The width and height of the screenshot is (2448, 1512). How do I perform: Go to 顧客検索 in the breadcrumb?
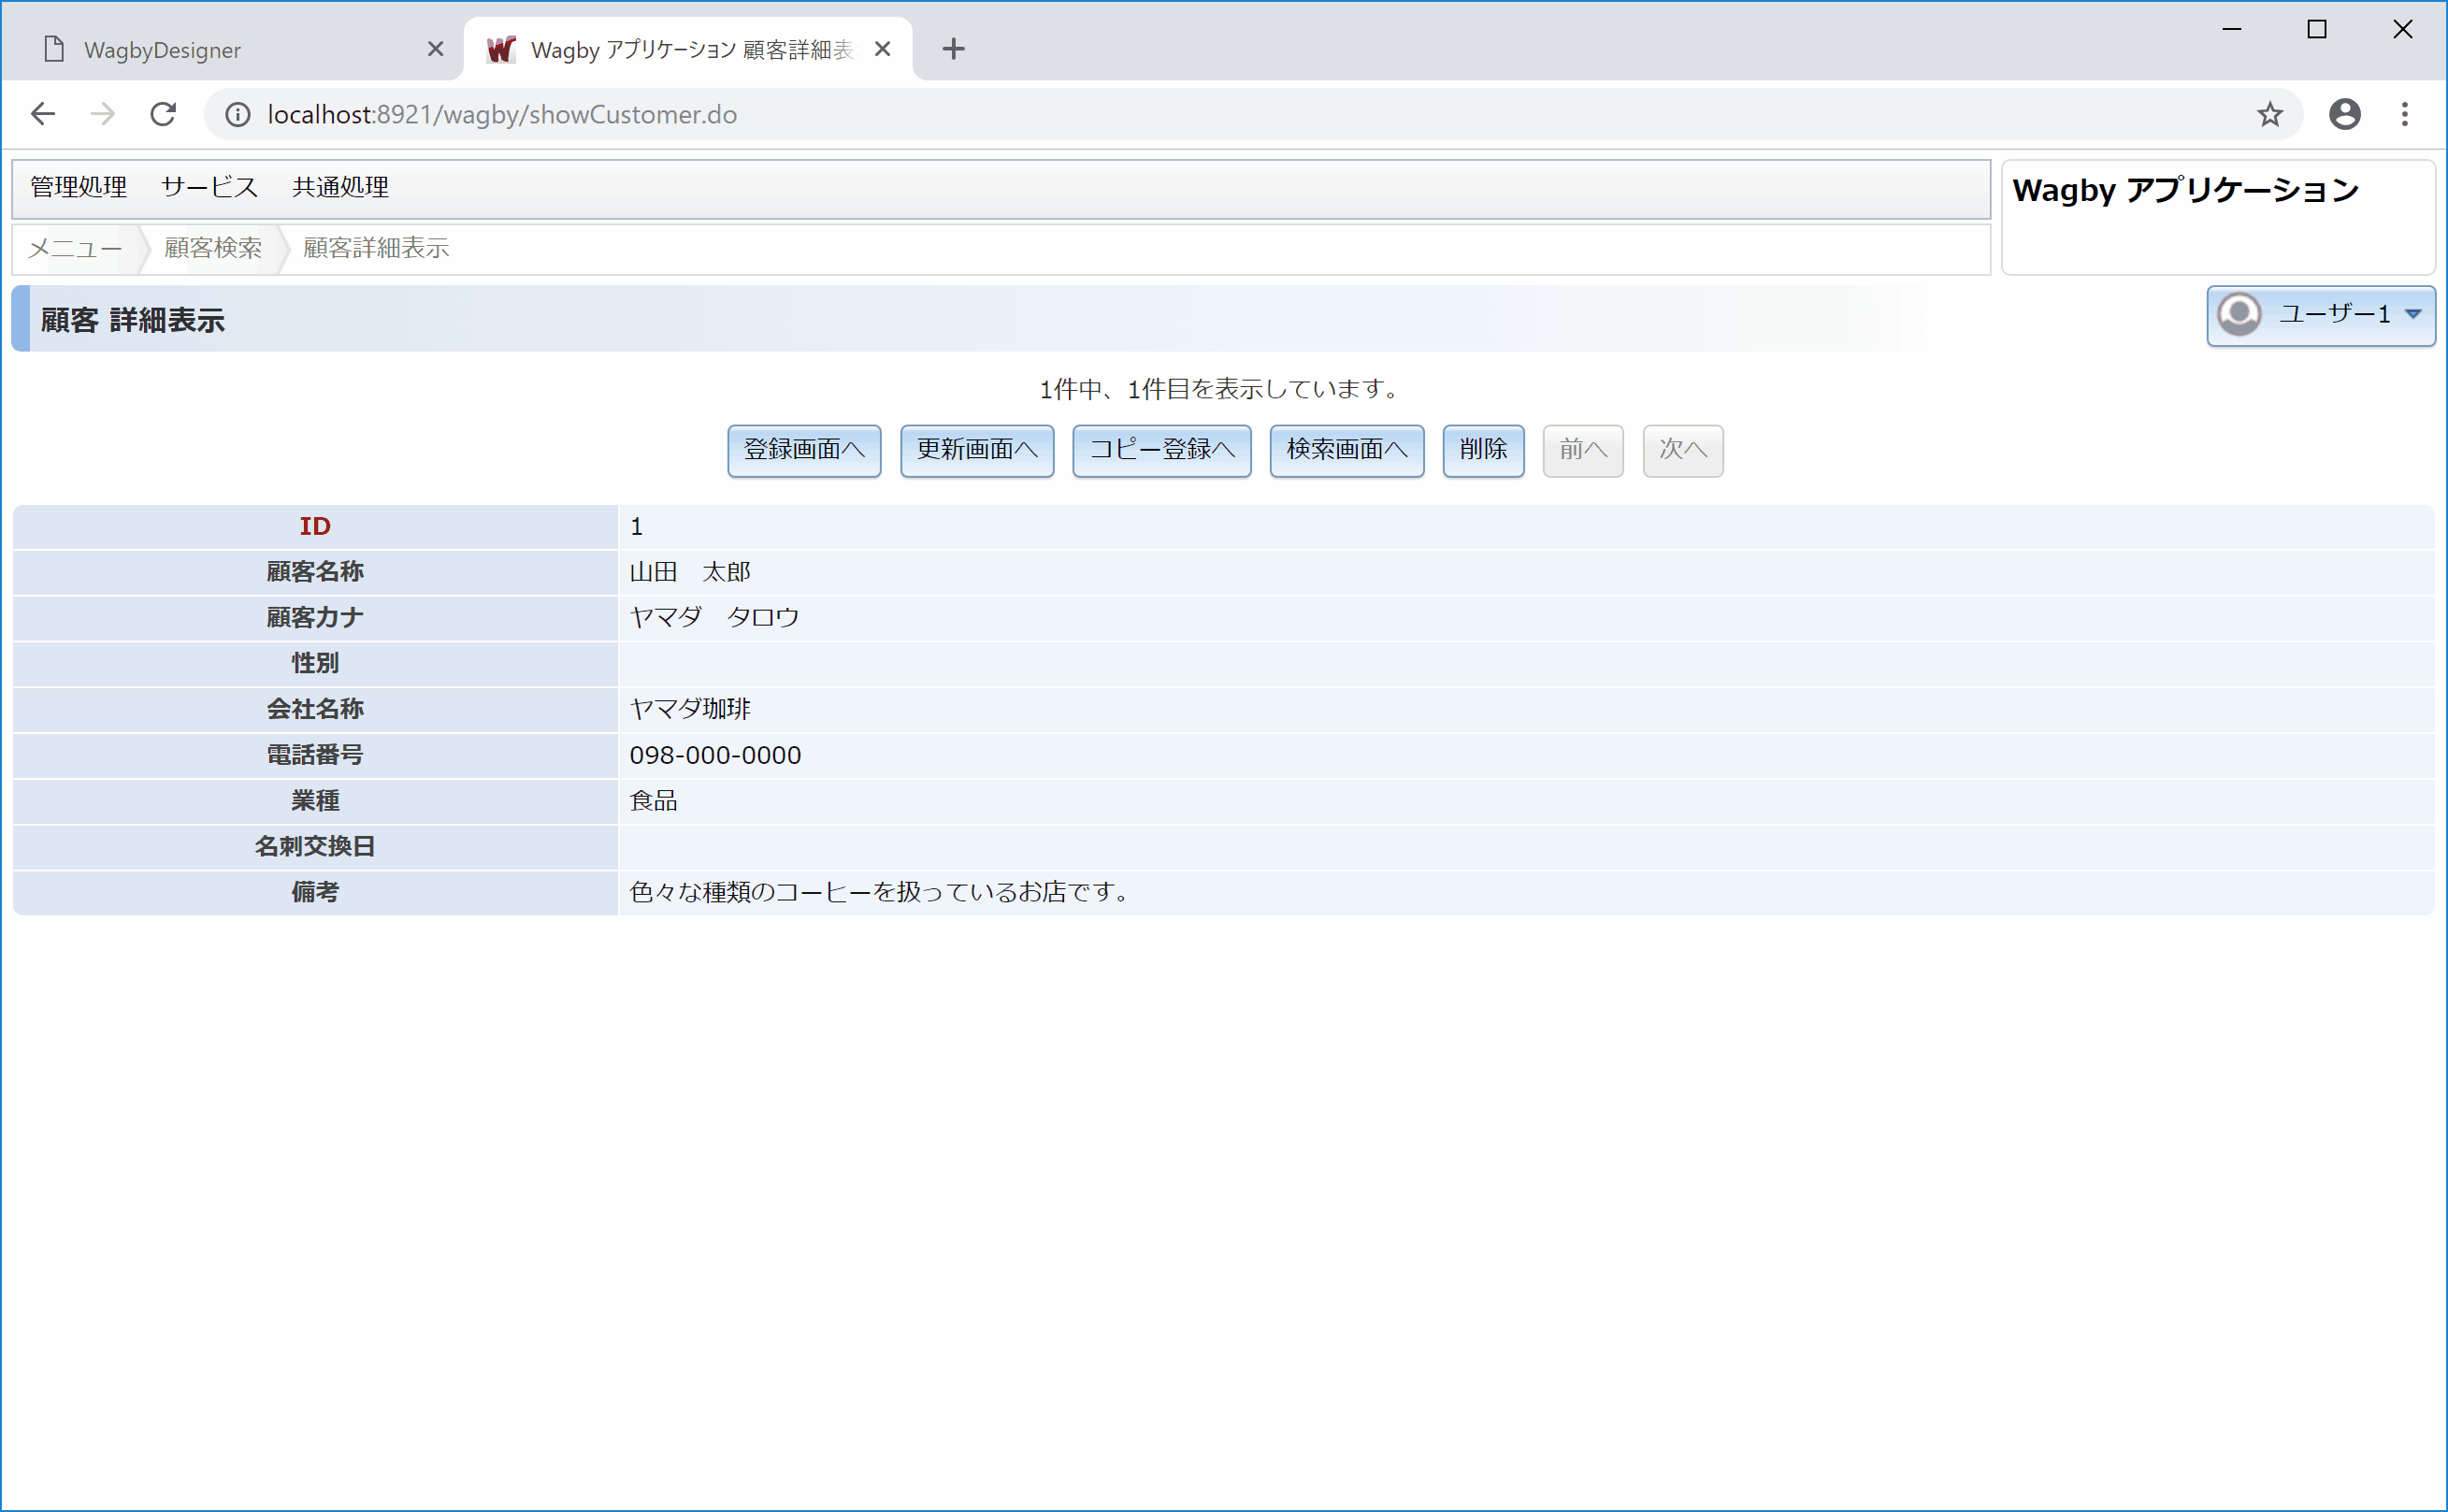pos(213,248)
